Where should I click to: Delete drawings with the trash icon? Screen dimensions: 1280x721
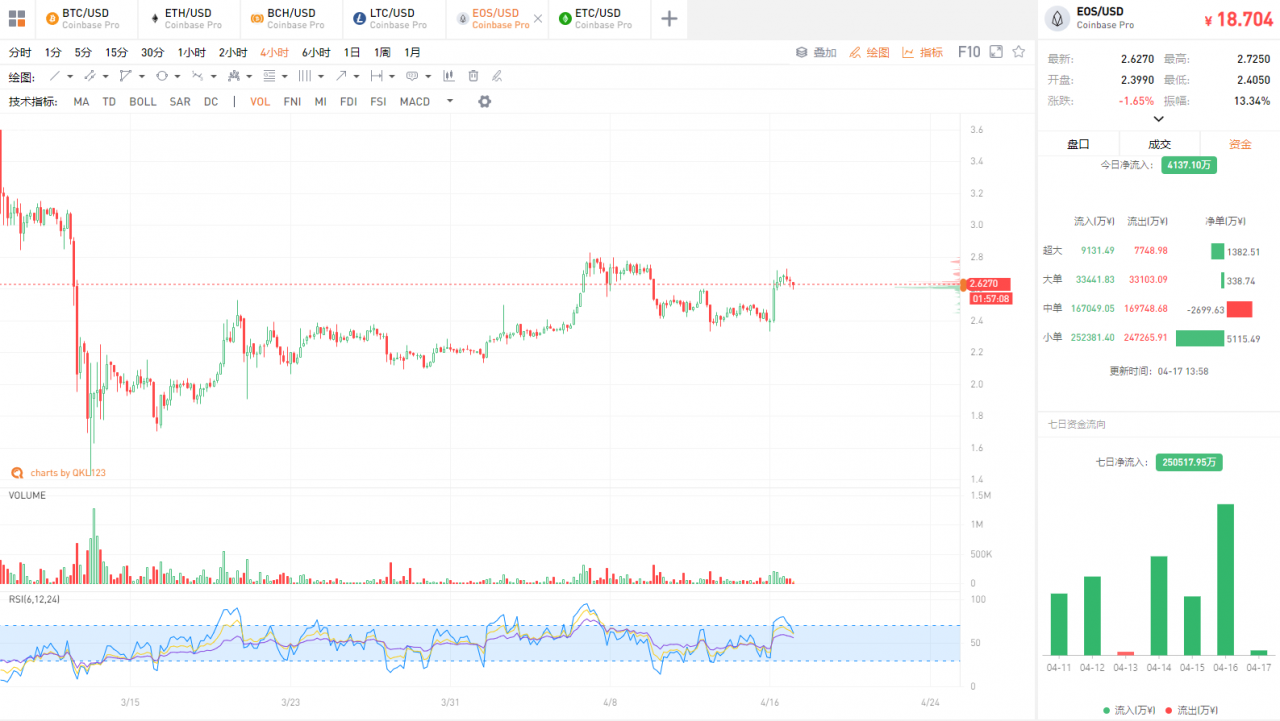click(x=473, y=76)
